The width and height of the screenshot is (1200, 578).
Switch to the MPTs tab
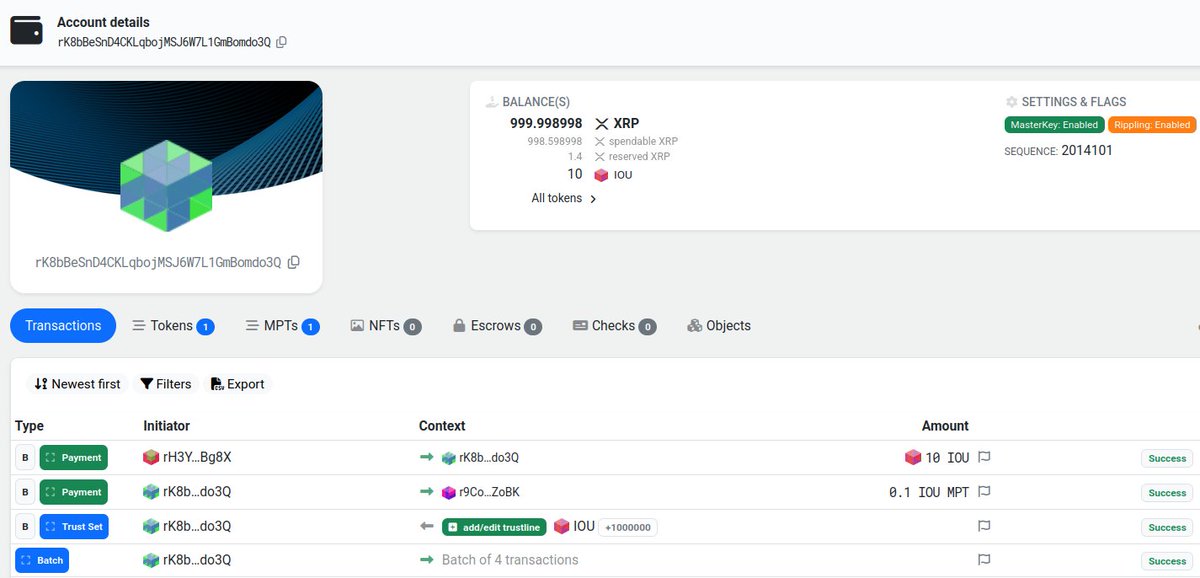282,326
